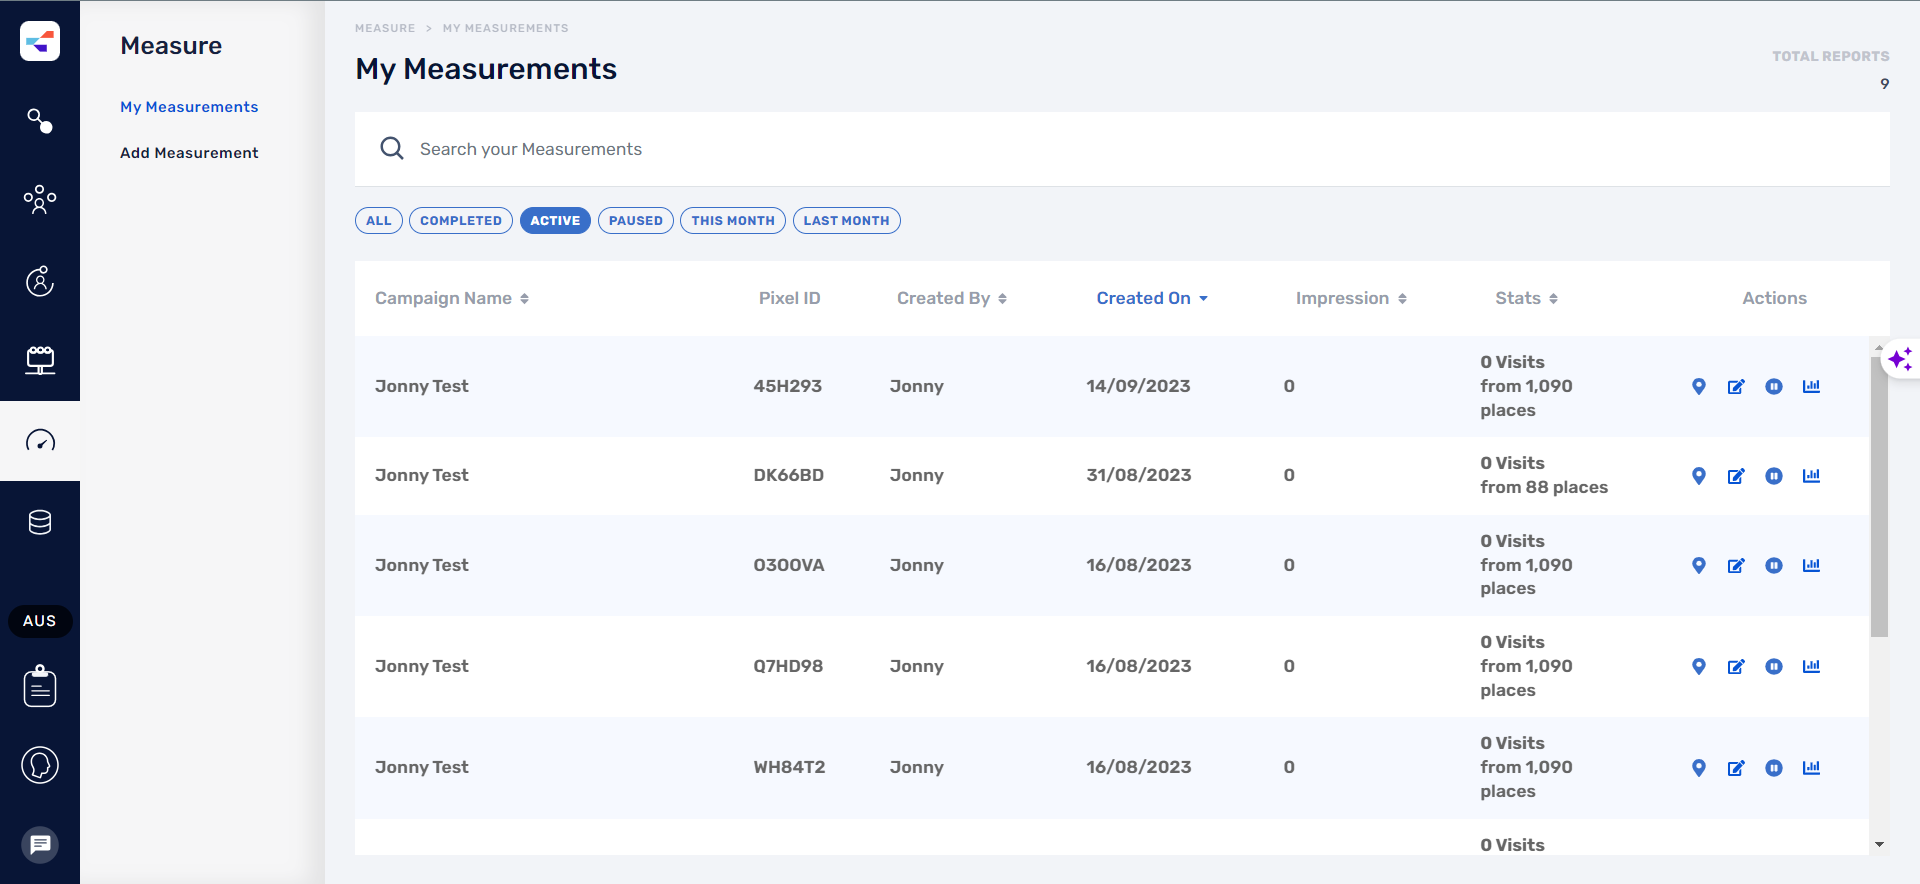Image resolution: width=1920 pixels, height=884 pixels.
Task: Click the Search your Measurements field
Action: pyautogui.click(x=1122, y=149)
